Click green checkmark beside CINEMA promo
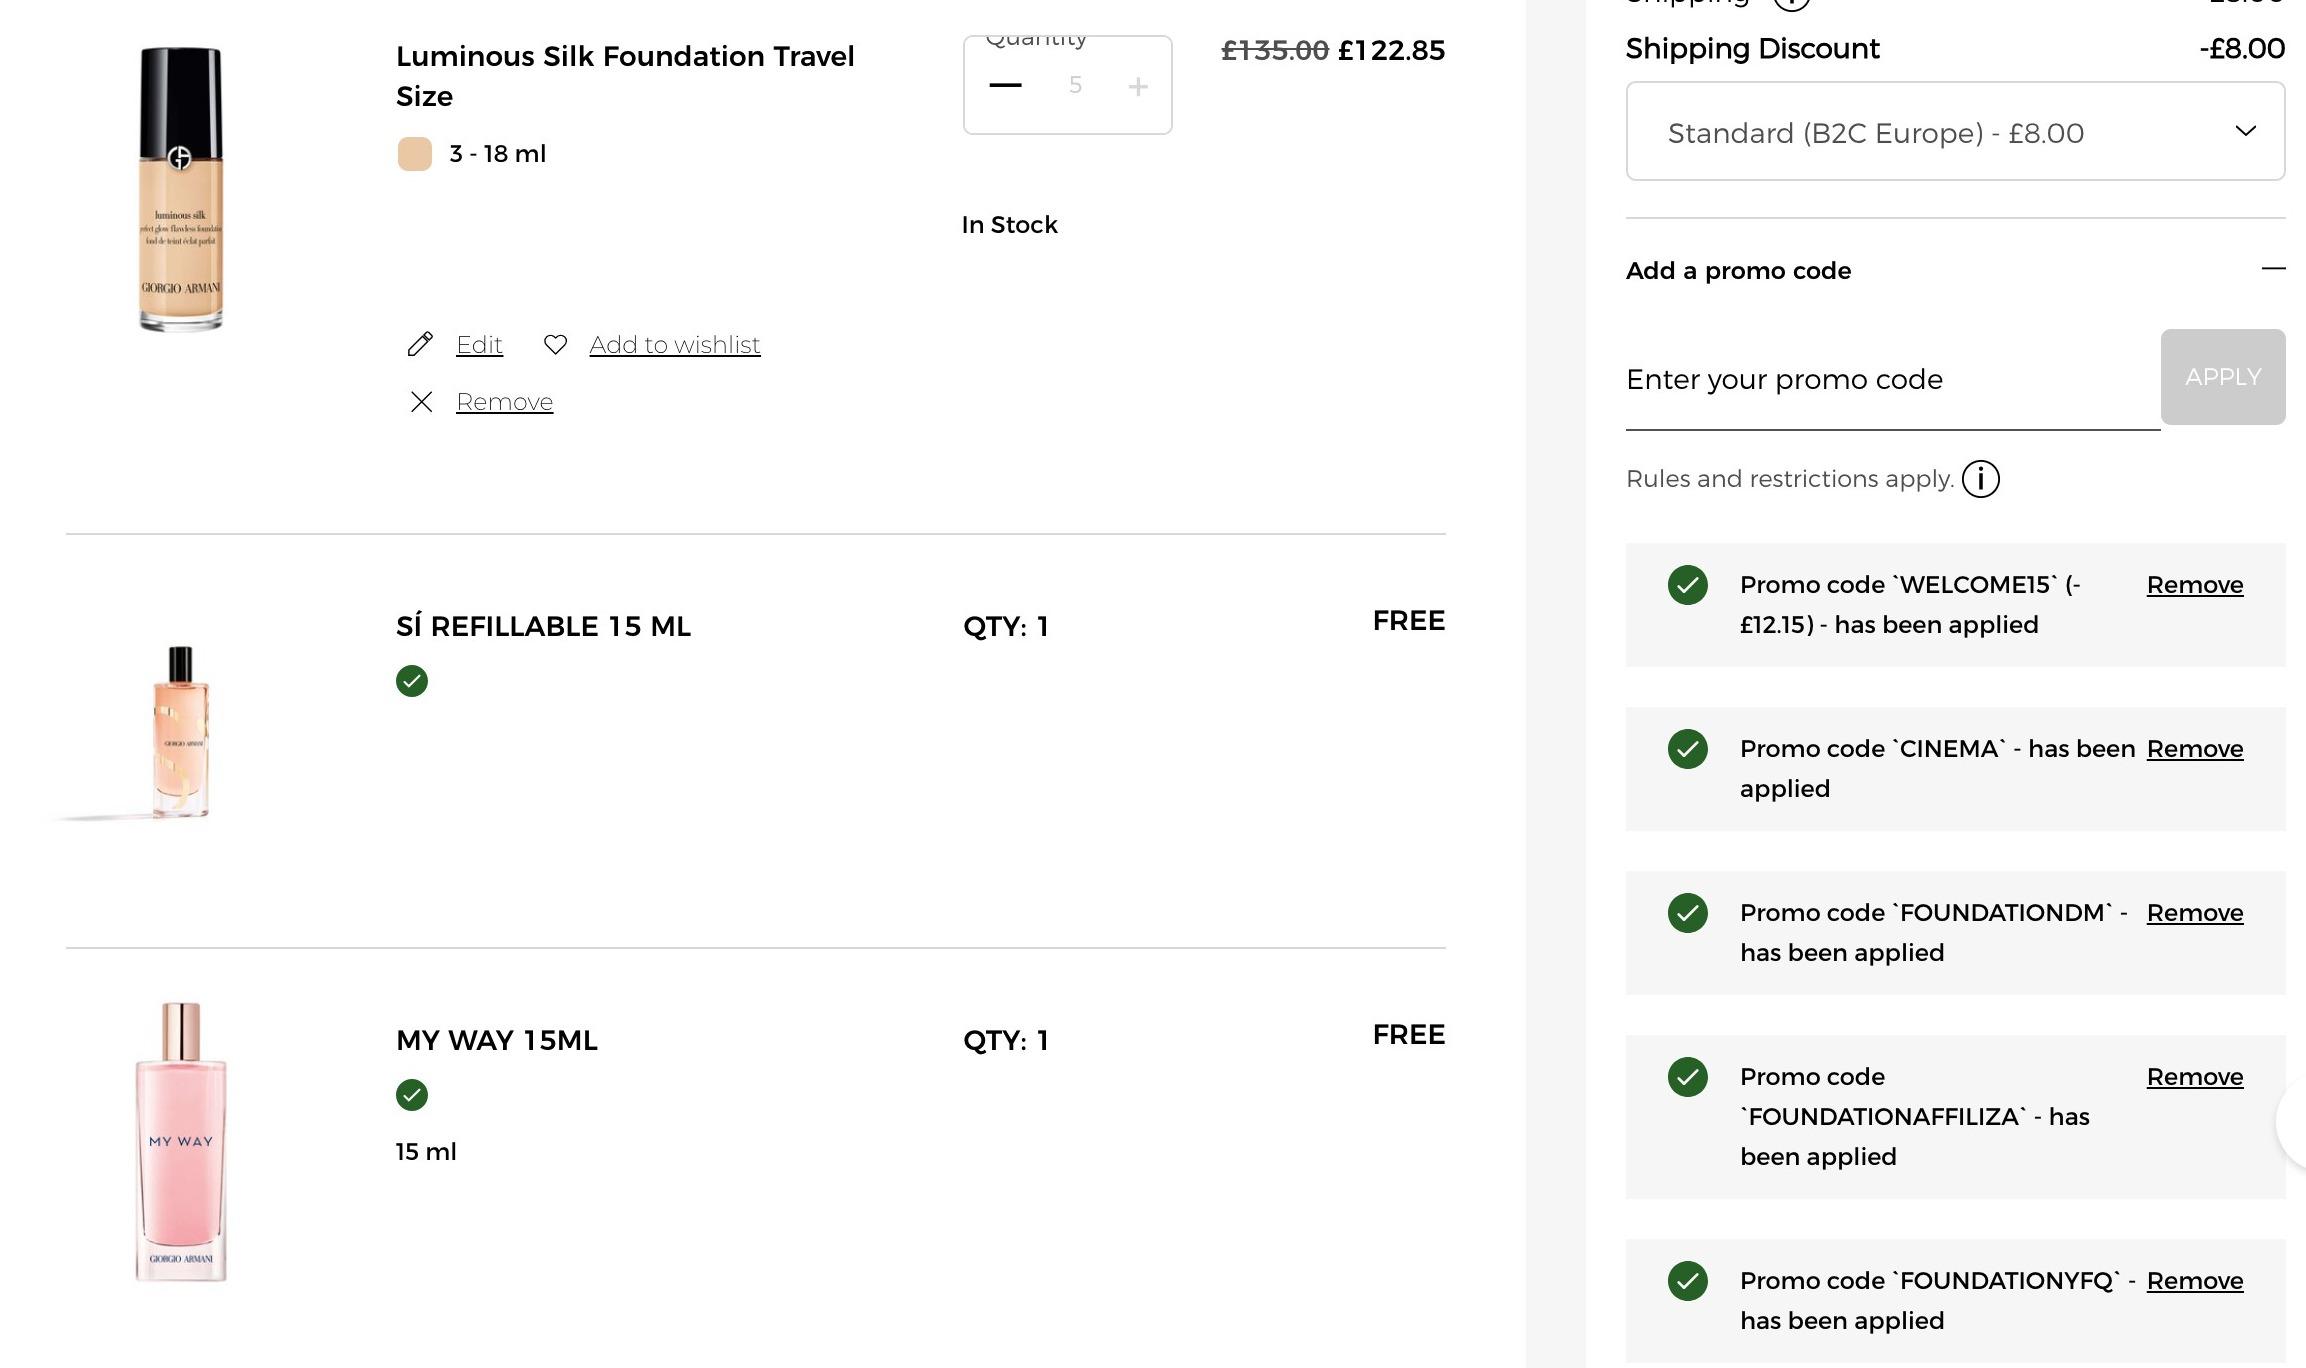This screenshot has height=1368, width=2306. click(x=1688, y=749)
